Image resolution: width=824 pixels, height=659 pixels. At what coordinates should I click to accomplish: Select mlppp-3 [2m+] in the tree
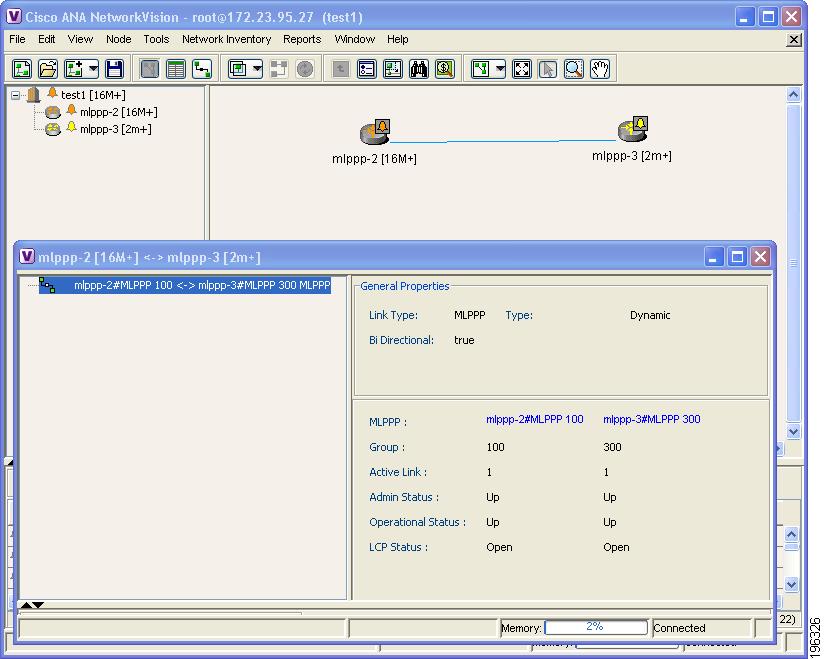(116, 129)
